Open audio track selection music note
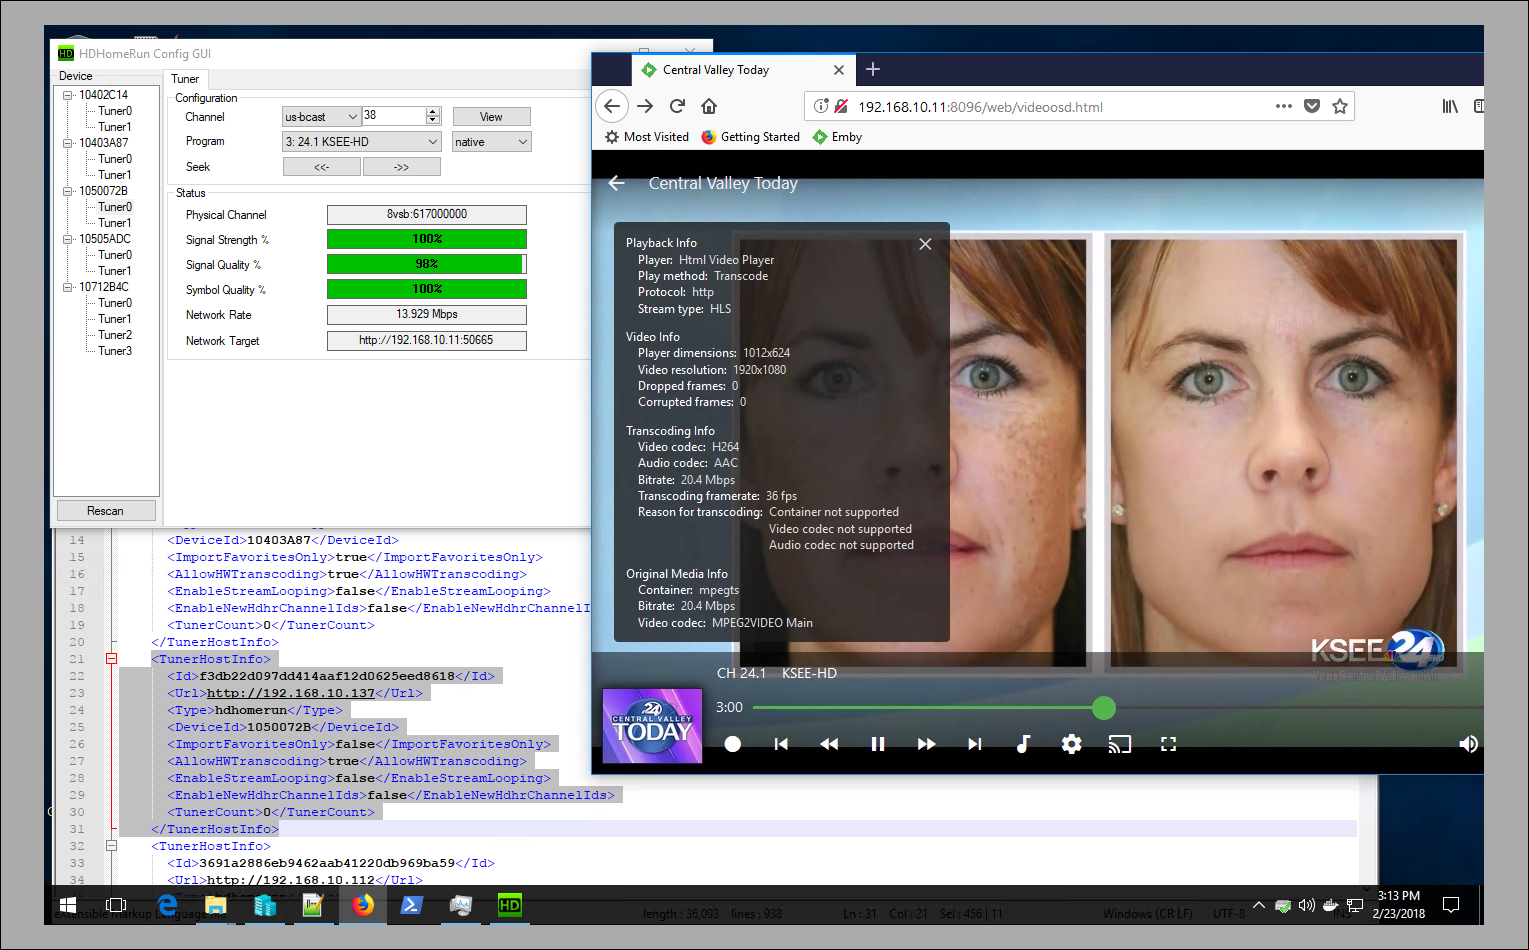 click(1023, 744)
